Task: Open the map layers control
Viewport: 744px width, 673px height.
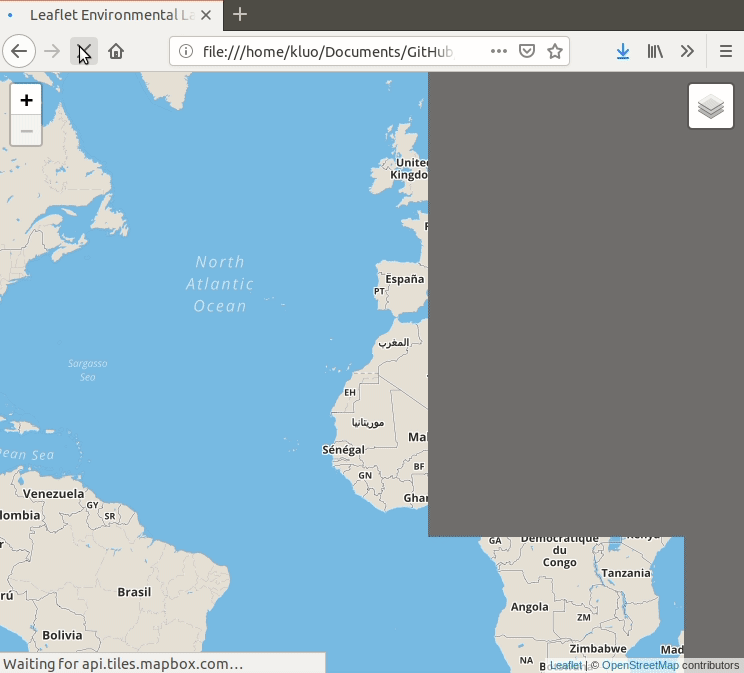Action: coord(711,106)
